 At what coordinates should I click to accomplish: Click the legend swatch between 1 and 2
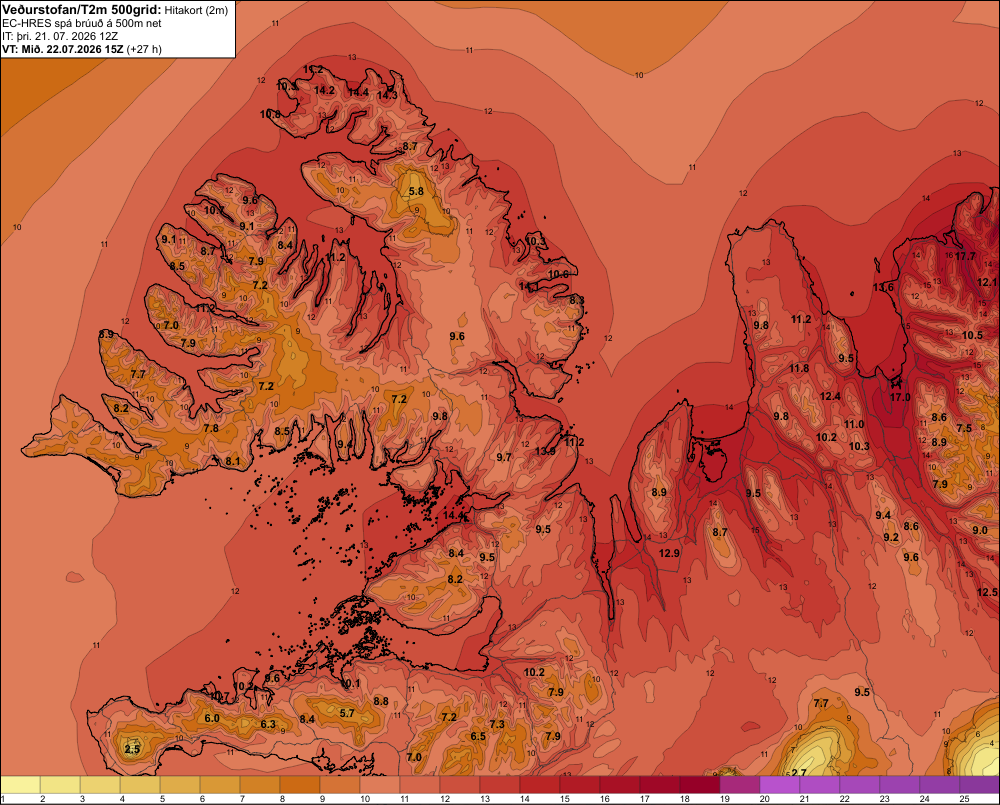pyautogui.click(x=21, y=784)
